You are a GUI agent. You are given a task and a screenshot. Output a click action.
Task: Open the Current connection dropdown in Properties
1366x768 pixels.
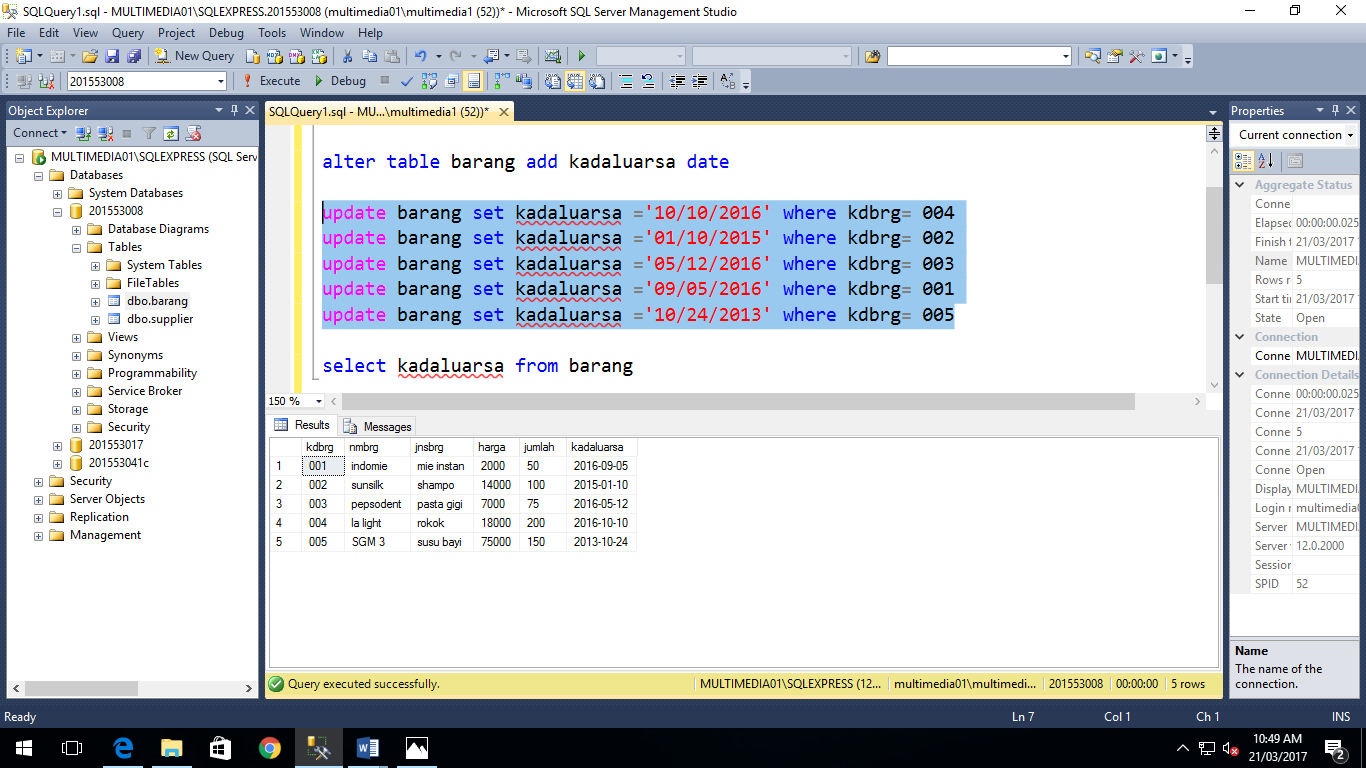point(1350,135)
